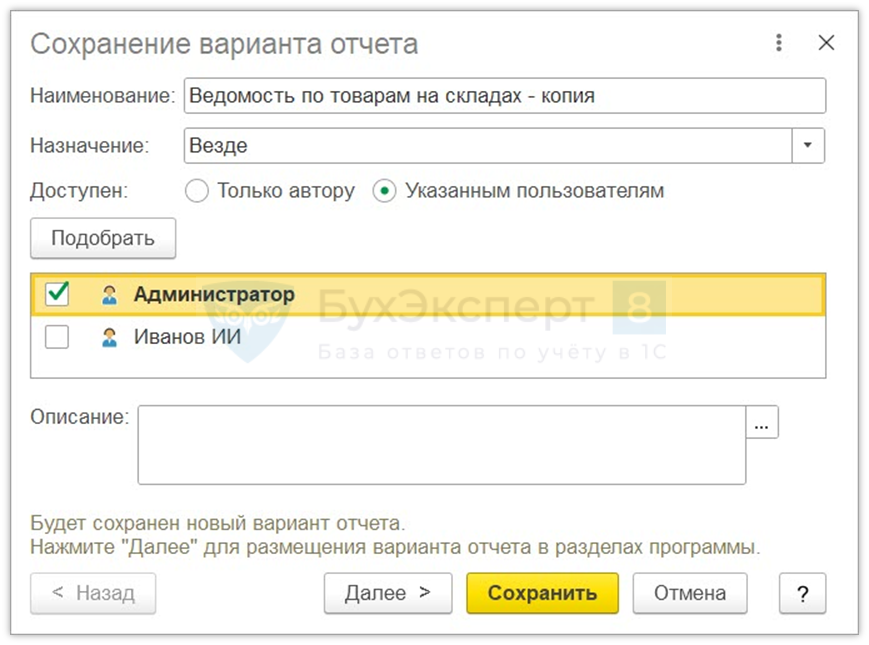Click the < Назад button
This screenshot has width=869, height=645.
pos(94,593)
